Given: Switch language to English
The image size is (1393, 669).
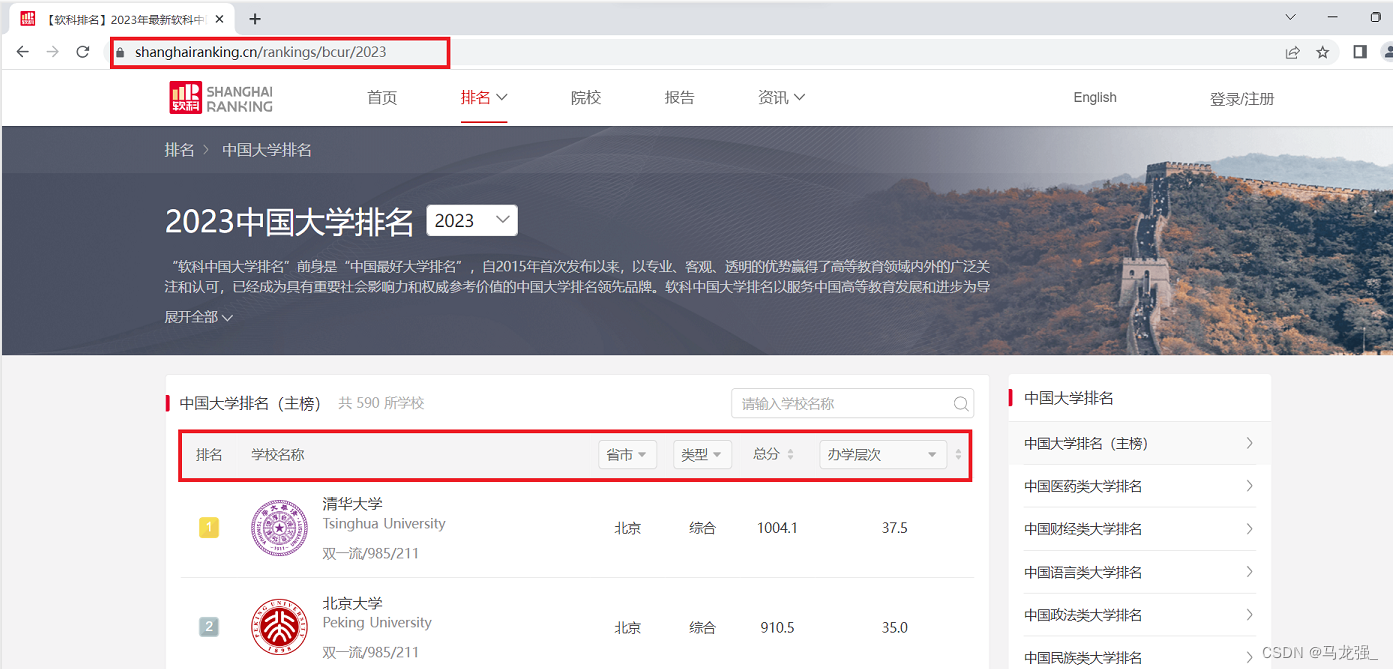Looking at the screenshot, I should coord(1095,97).
